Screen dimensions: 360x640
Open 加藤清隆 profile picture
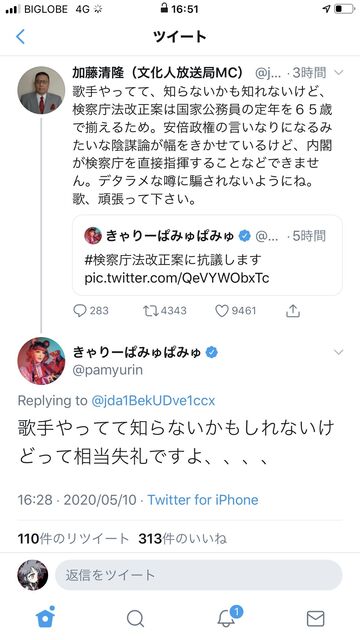click(41, 90)
